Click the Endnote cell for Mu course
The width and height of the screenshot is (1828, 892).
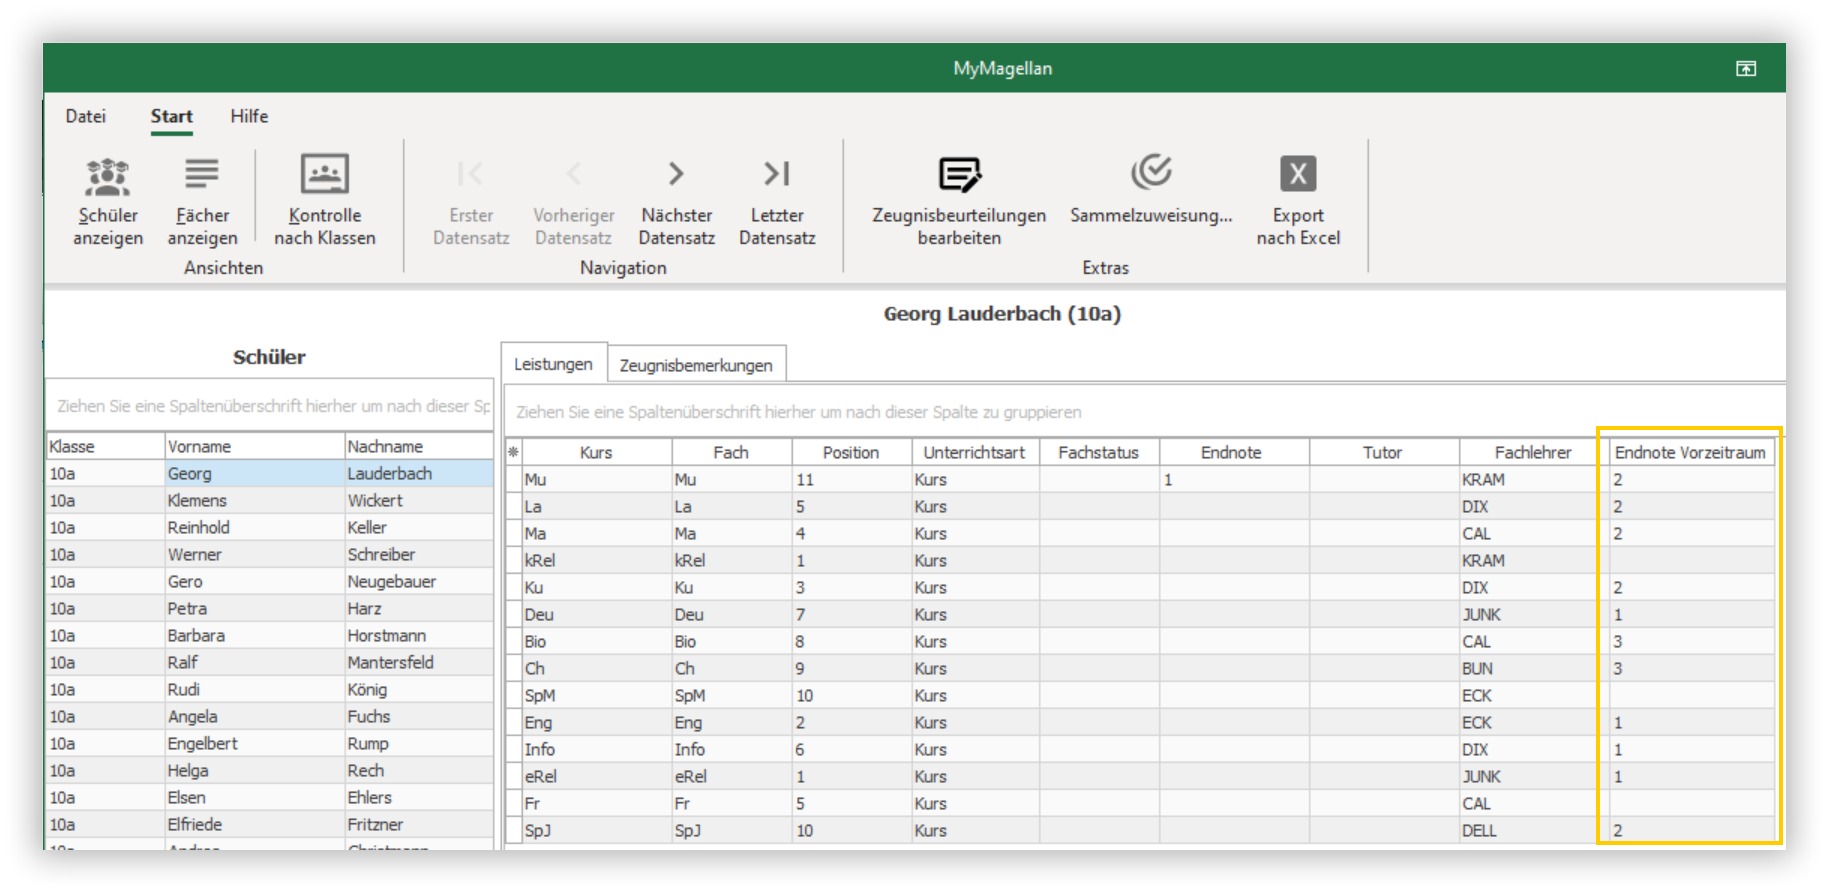click(1234, 479)
